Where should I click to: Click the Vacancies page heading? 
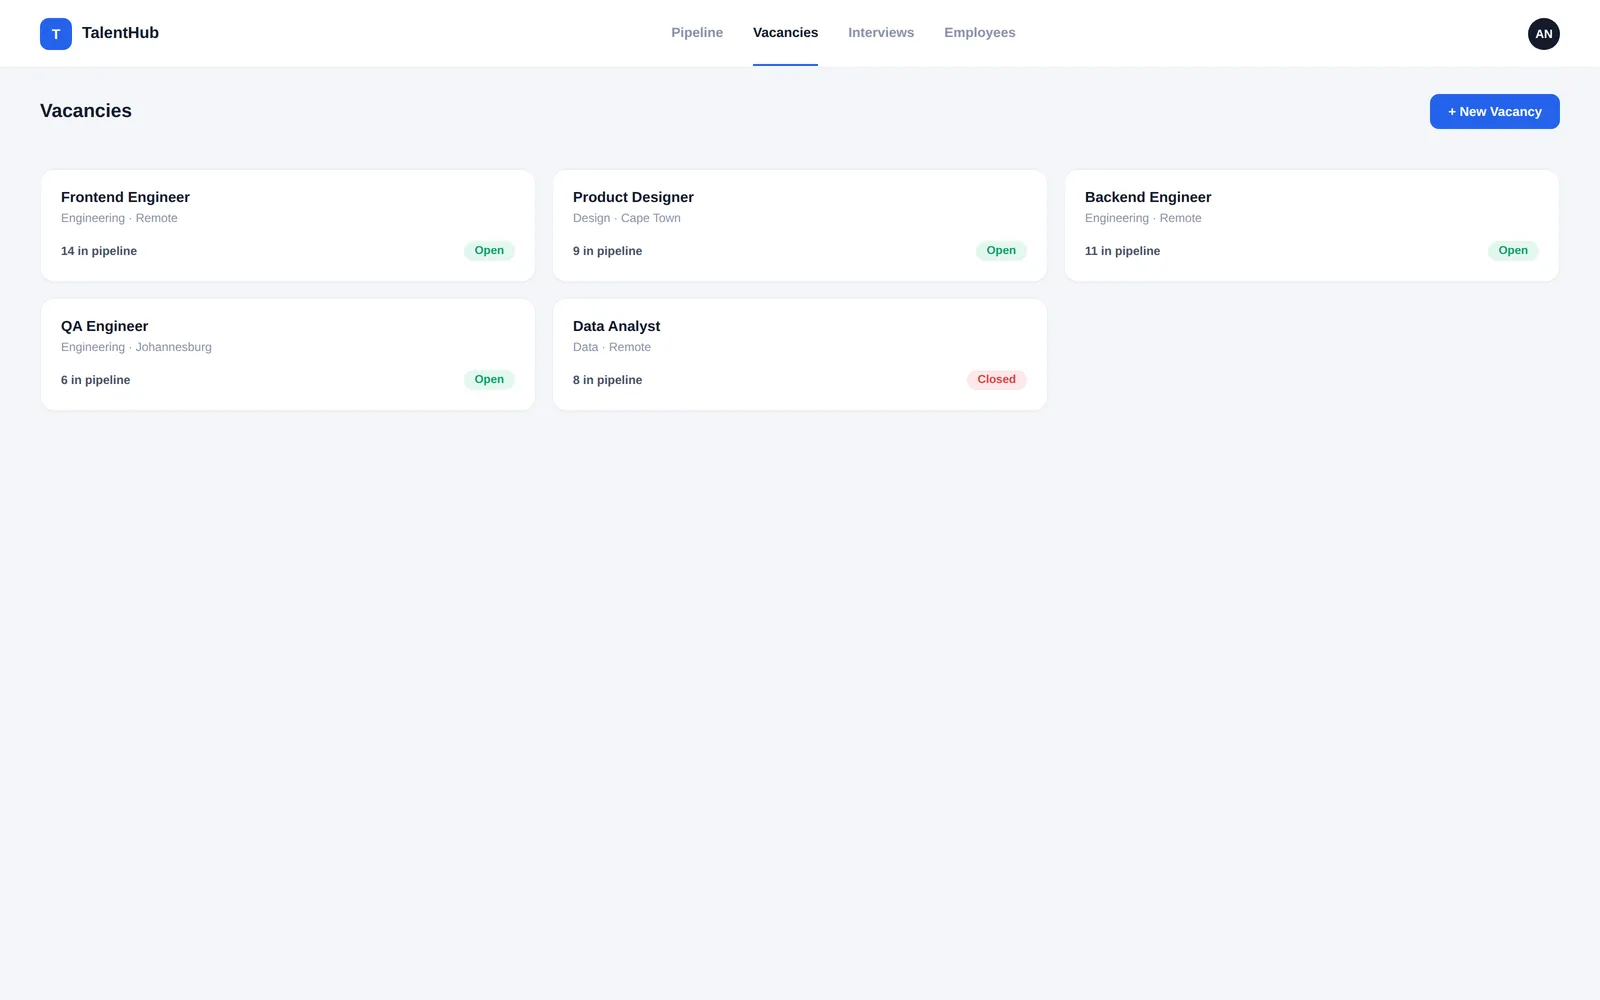[x=86, y=111]
